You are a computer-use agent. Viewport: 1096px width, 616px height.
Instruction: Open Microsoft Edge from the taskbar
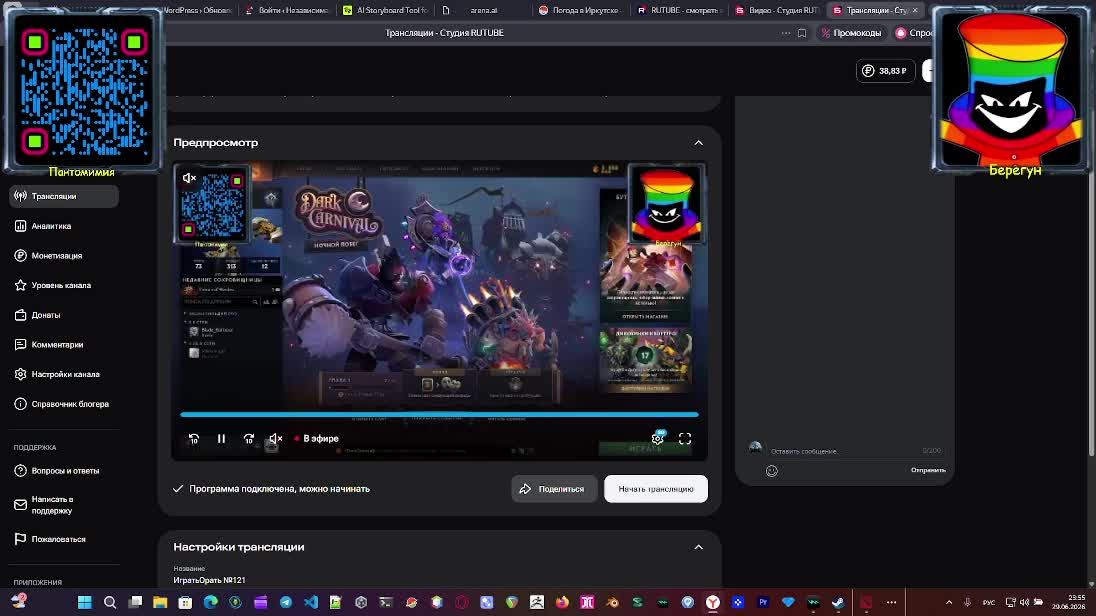coord(210,602)
